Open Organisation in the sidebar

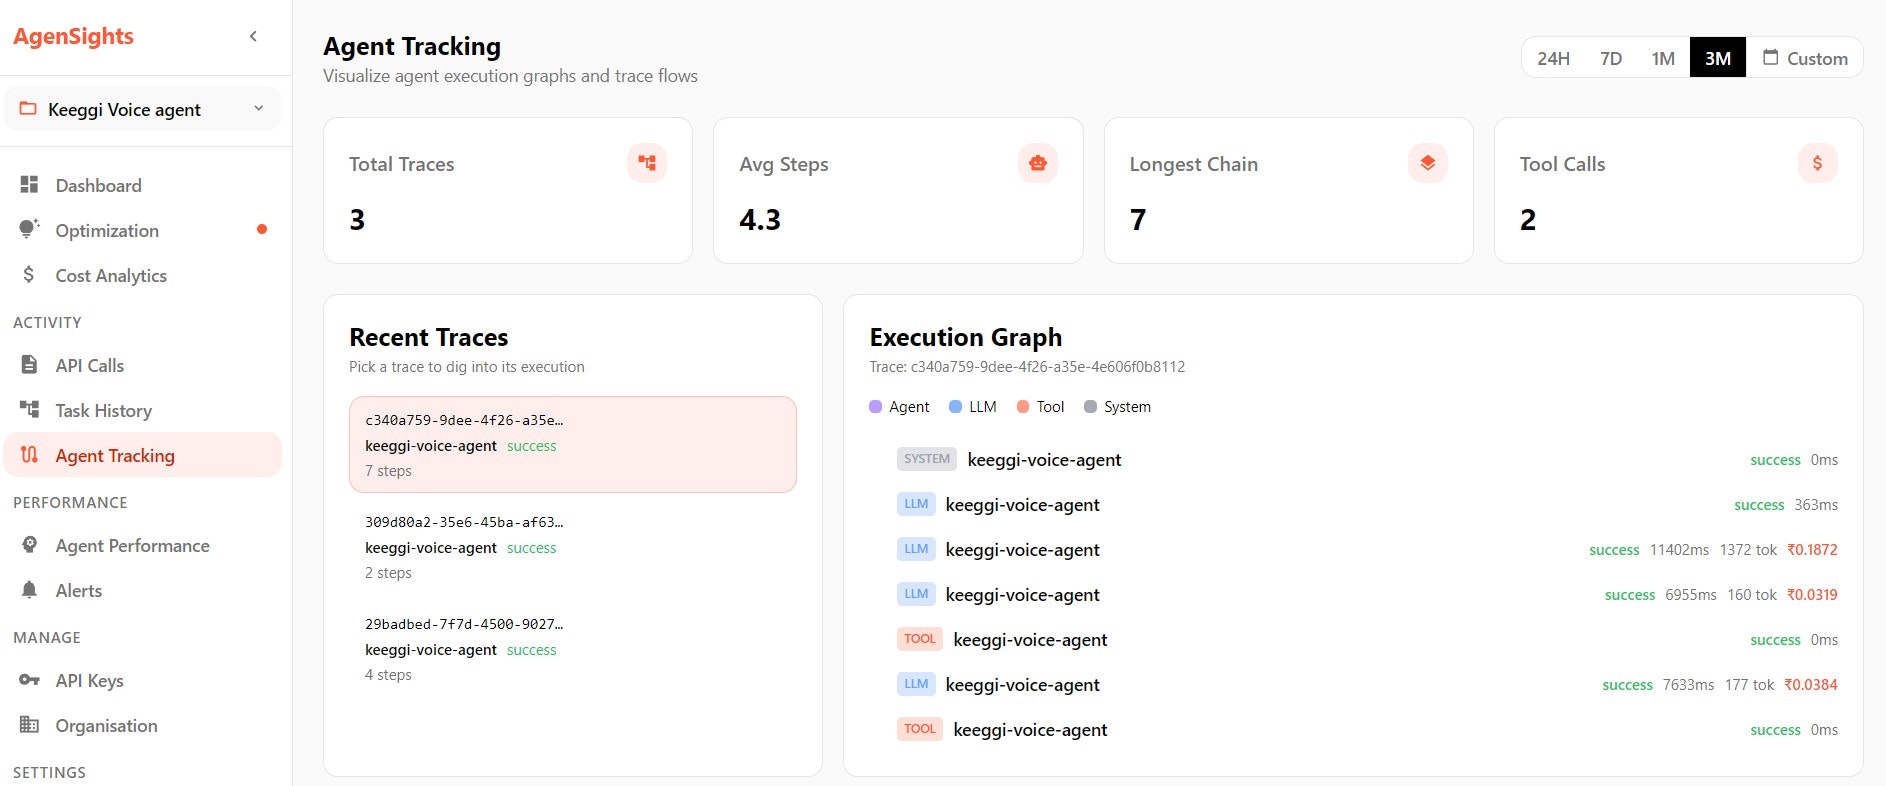[x=142, y=725]
